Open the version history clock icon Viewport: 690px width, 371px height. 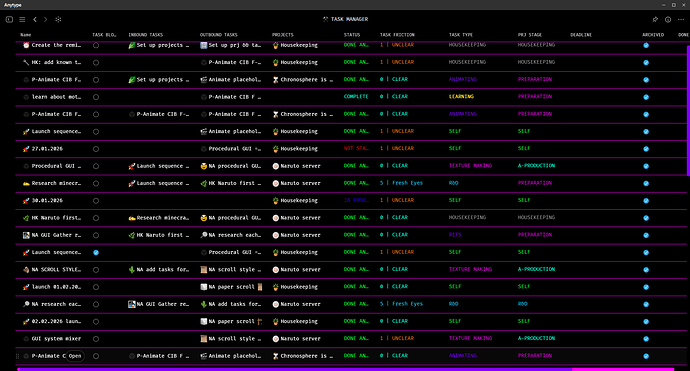coord(668,19)
